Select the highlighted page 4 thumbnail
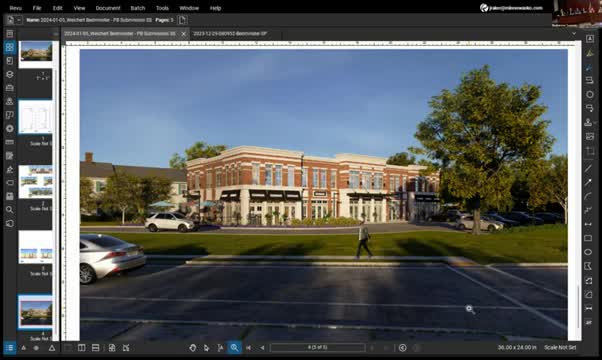The image size is (602, 360). pos(35,312)
